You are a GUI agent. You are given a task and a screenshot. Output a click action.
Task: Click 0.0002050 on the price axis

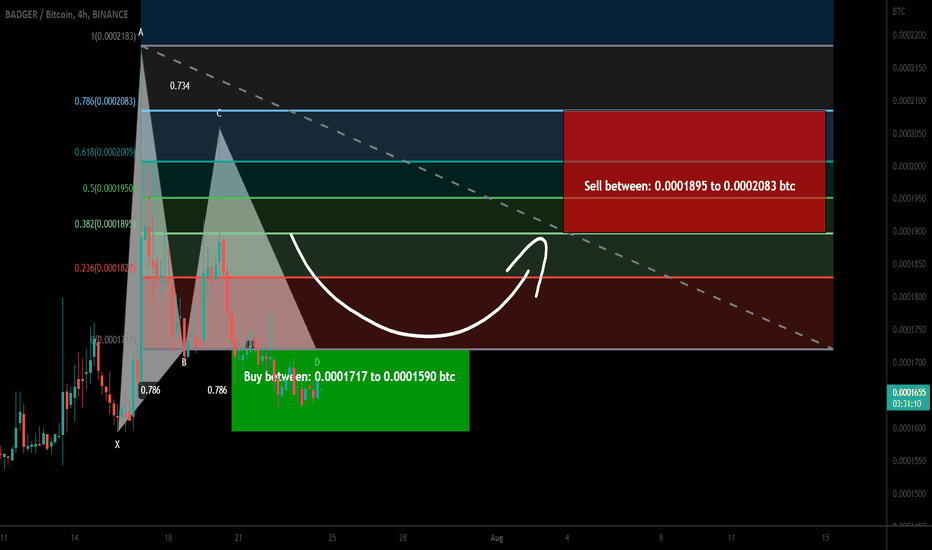point(909,134)
